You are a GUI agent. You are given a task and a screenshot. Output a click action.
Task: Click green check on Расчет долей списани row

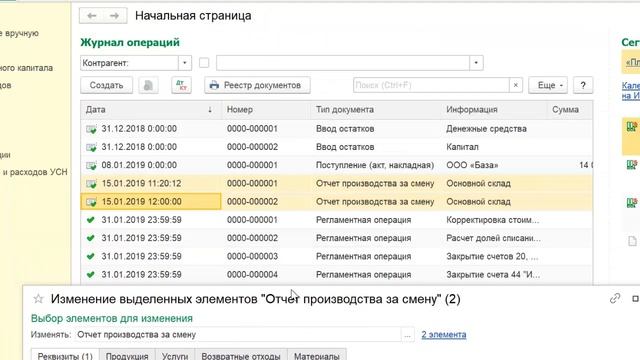(x=91, y=238)
